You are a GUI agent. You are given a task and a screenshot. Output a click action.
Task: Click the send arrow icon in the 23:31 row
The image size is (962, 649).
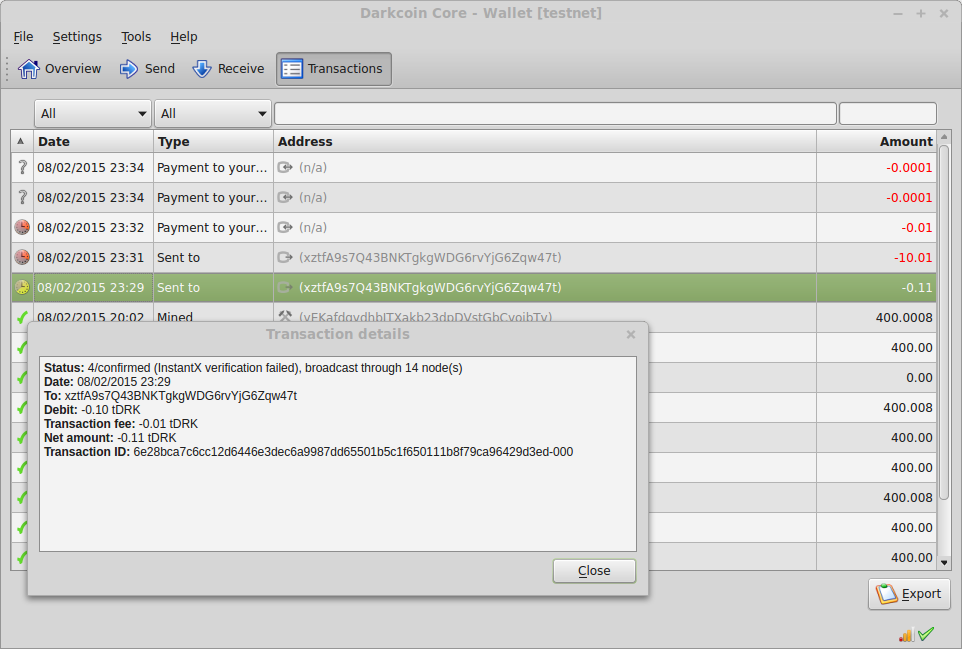click(x=285, y=257)
